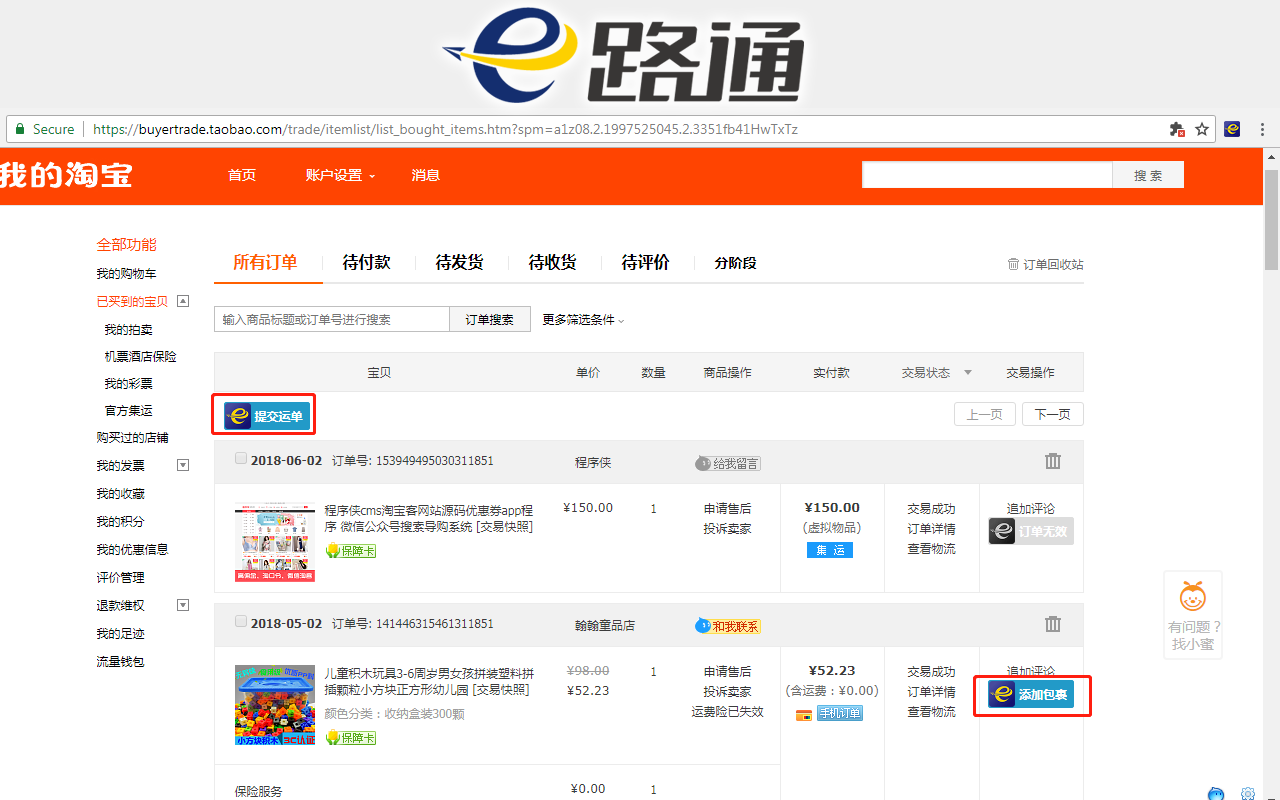Switch to the 待发货 tab
The width and height of the screenshot is (1280, 800).
pos(459,262)
